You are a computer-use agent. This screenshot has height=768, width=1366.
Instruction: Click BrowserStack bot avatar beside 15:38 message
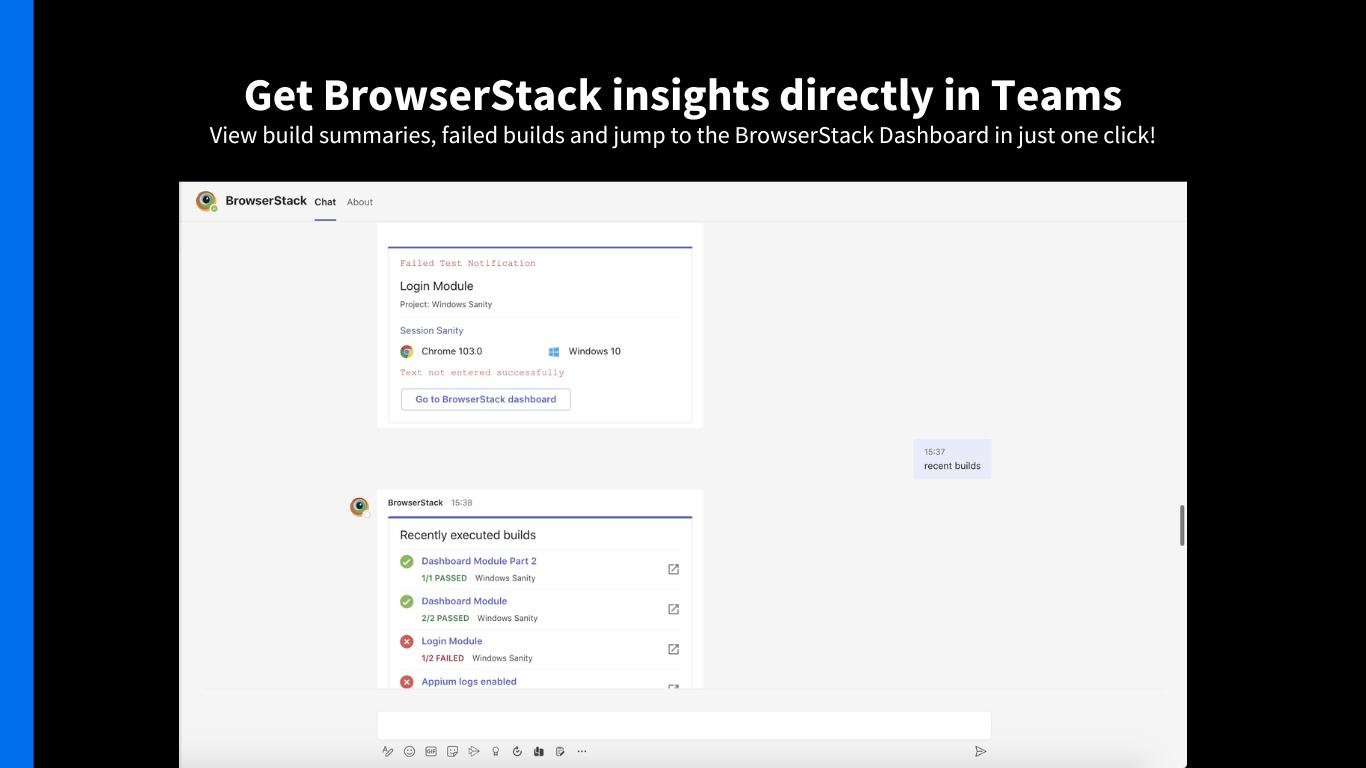359,507
